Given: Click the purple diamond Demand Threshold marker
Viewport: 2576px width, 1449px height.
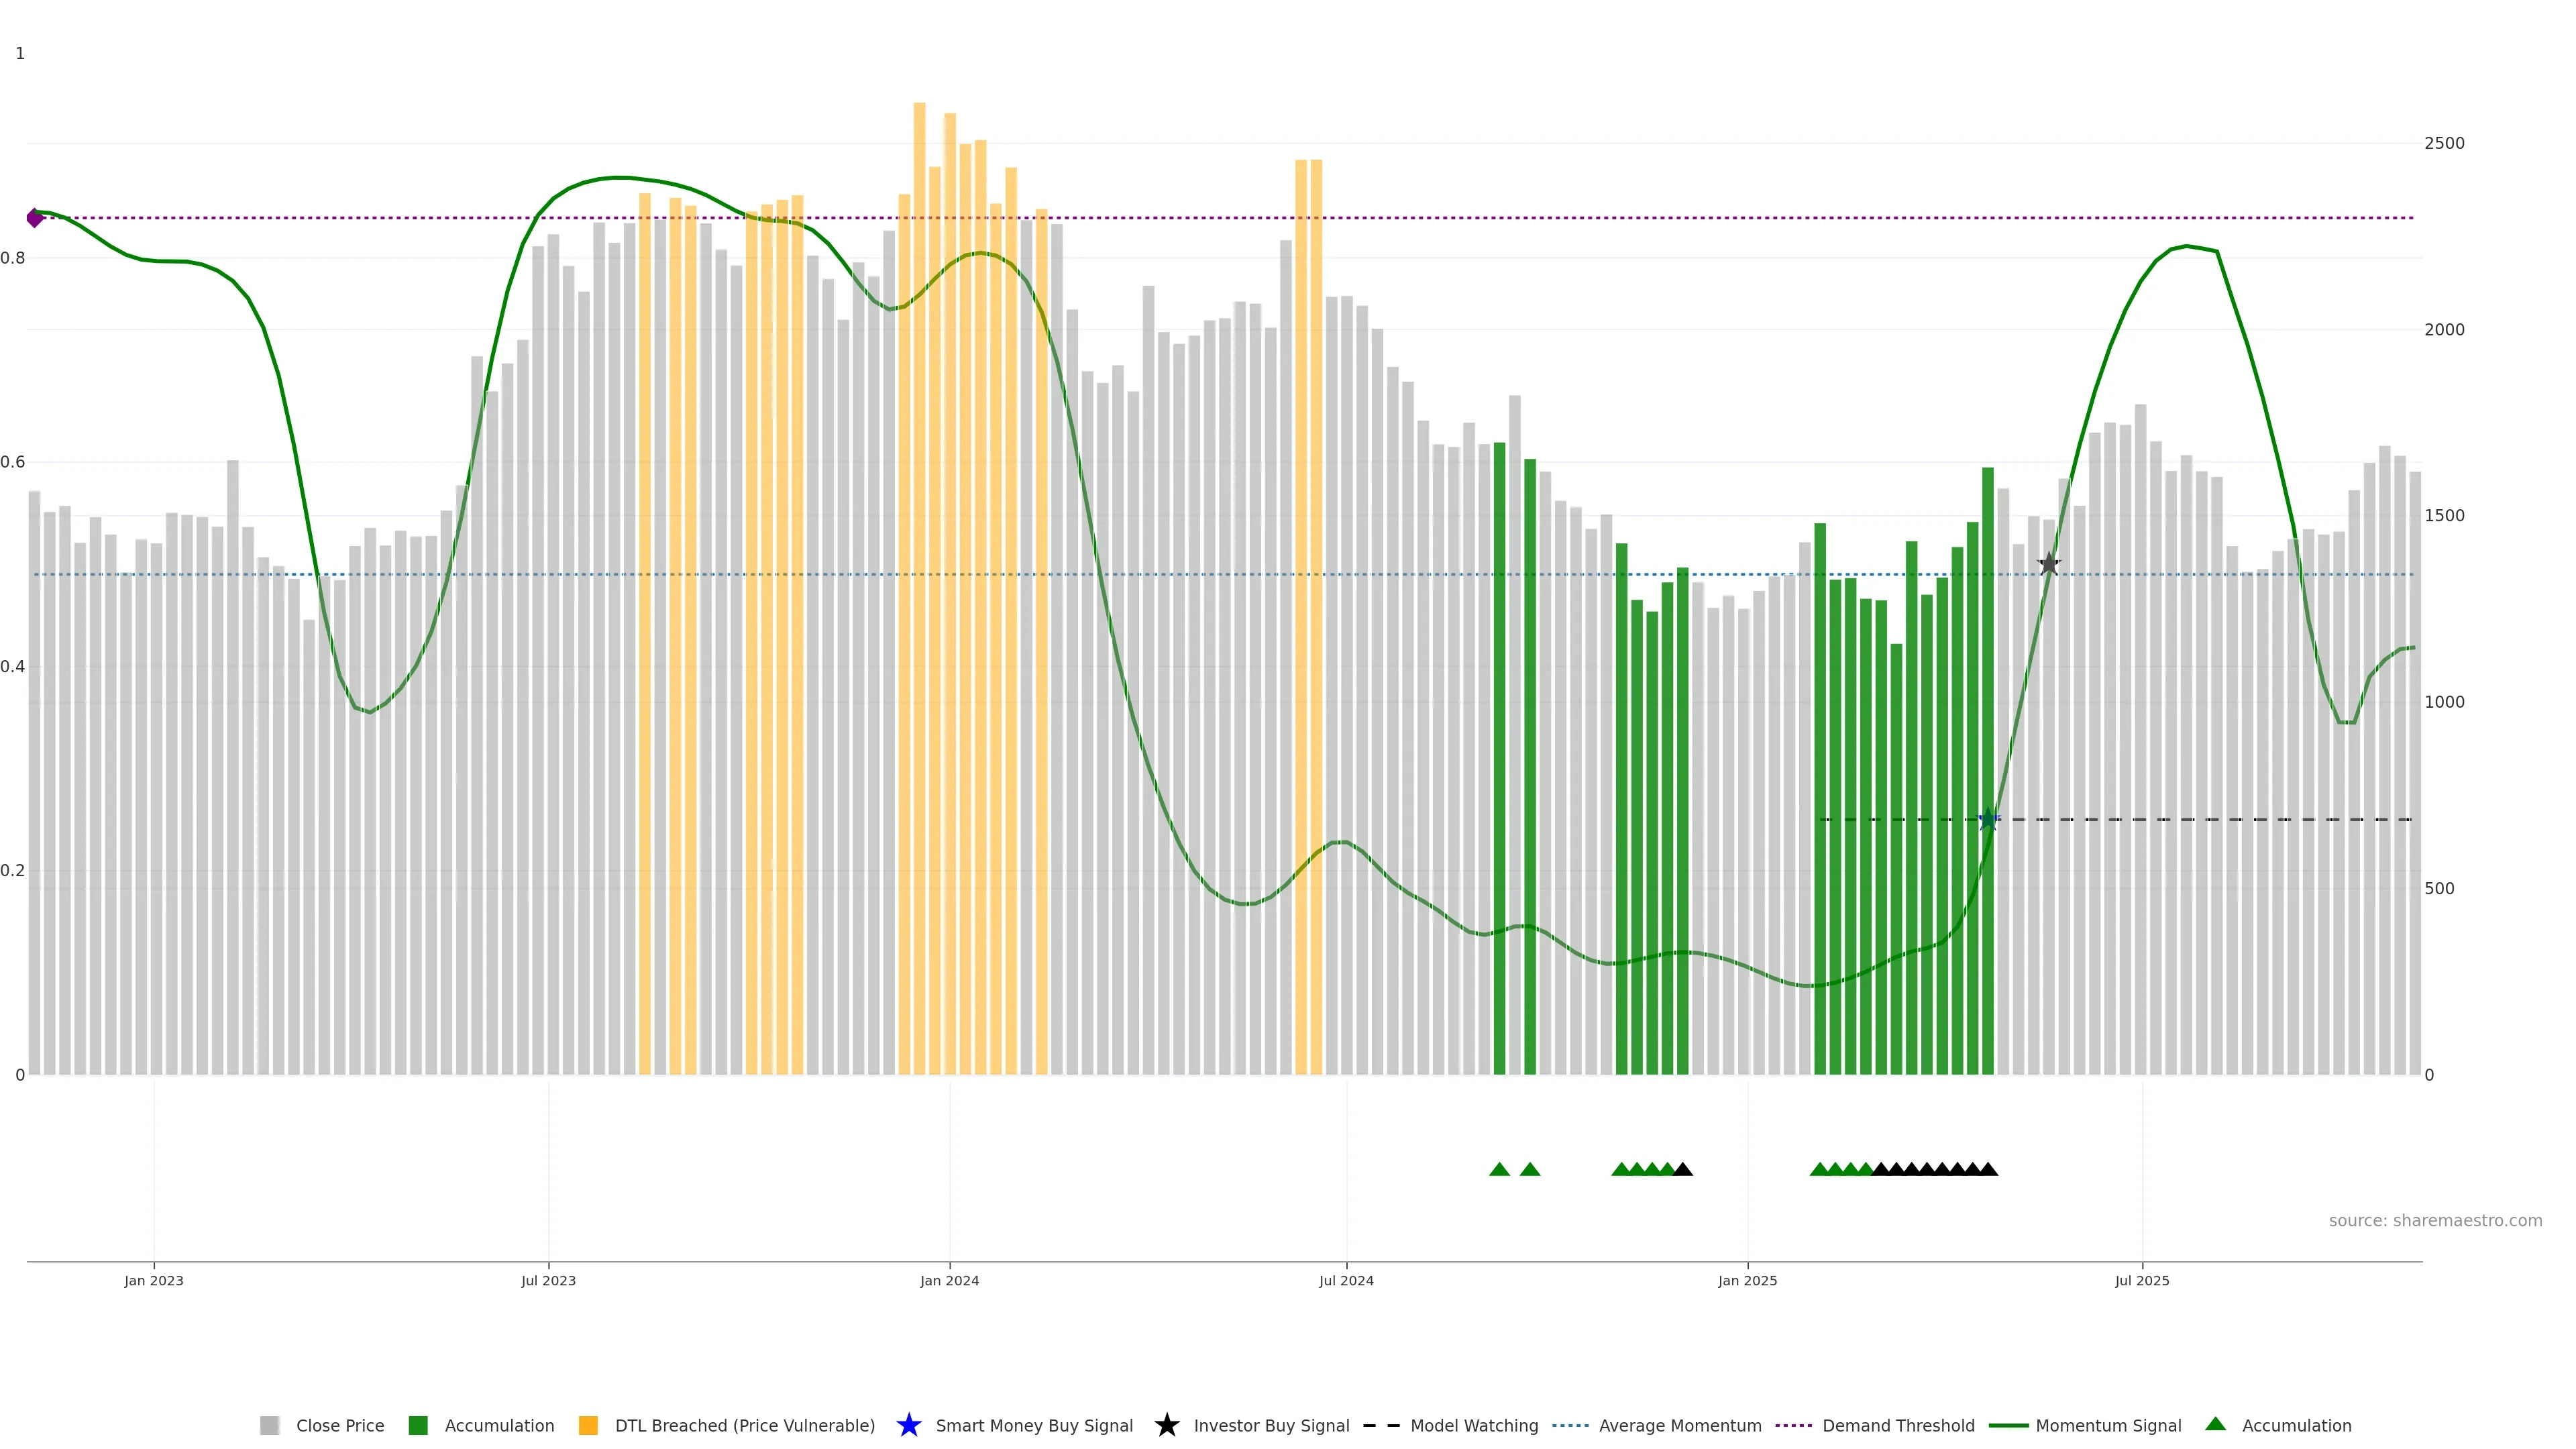Looking at the screenshot, I should coord(35,217).
